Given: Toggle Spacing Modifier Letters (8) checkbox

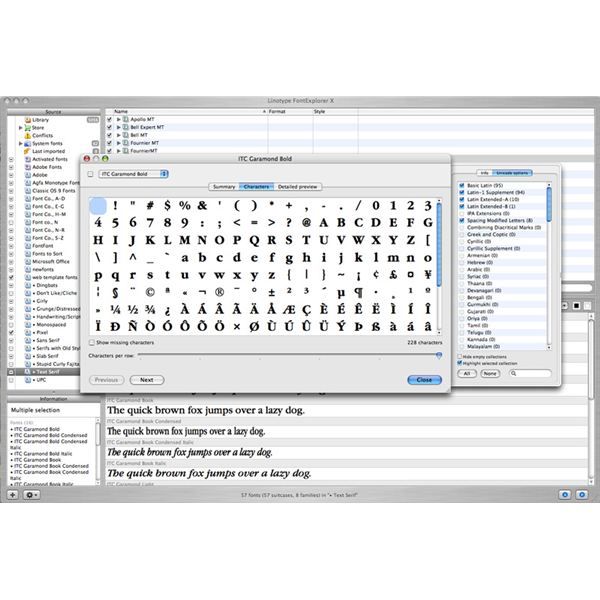Looking at the screenshot, I should click(461, 220).
